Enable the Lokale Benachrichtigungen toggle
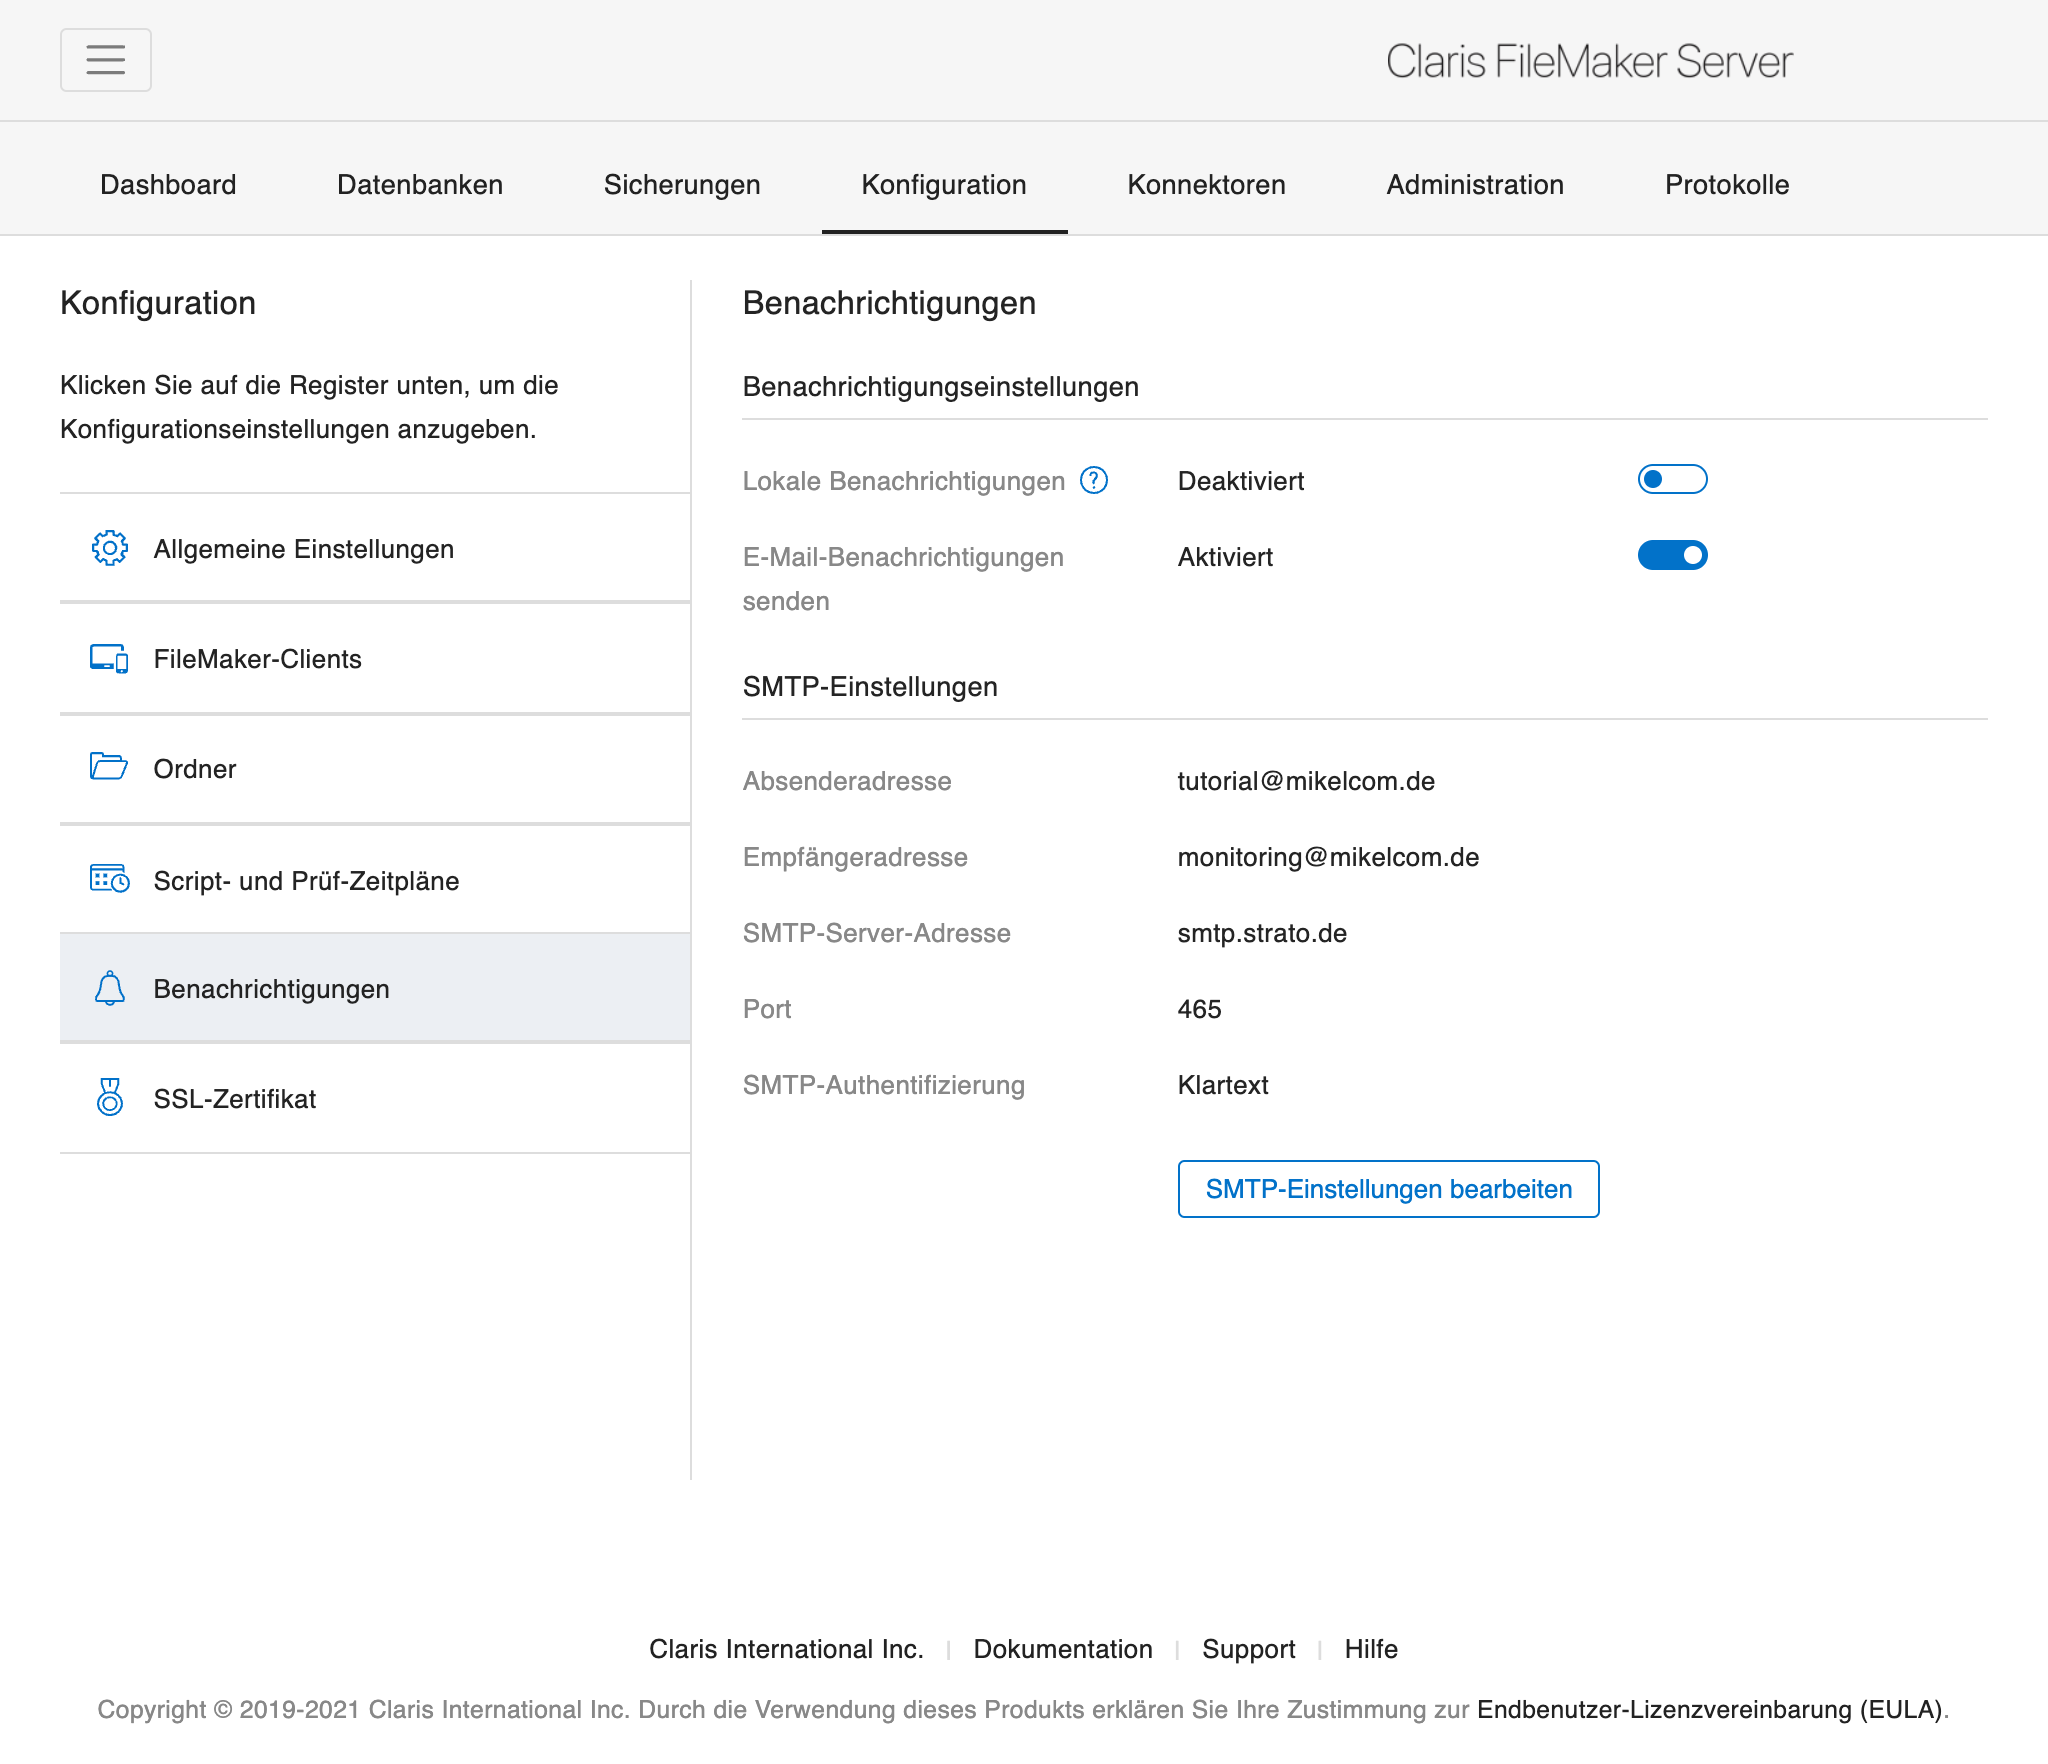The height and width of the screenshot is (1764, 2048). tap(1672, 479)
